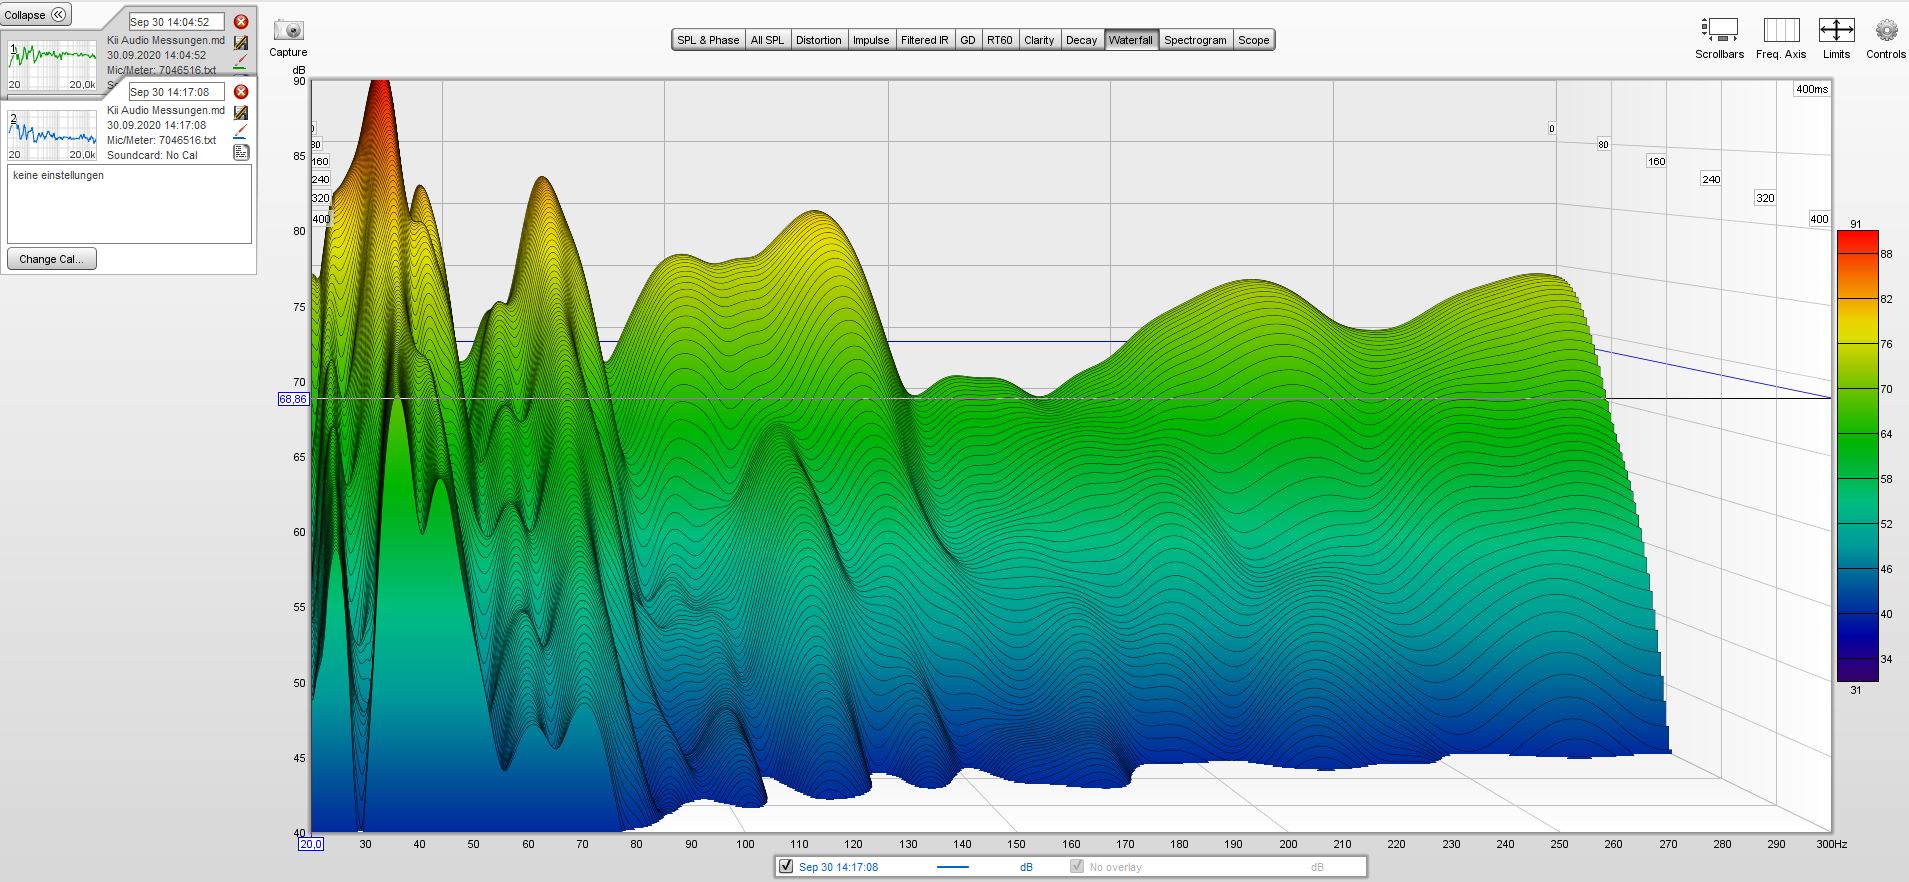Open the Distortion graph tab
The width and height of the screenshot is (1909, 882).
pos(819,40)
